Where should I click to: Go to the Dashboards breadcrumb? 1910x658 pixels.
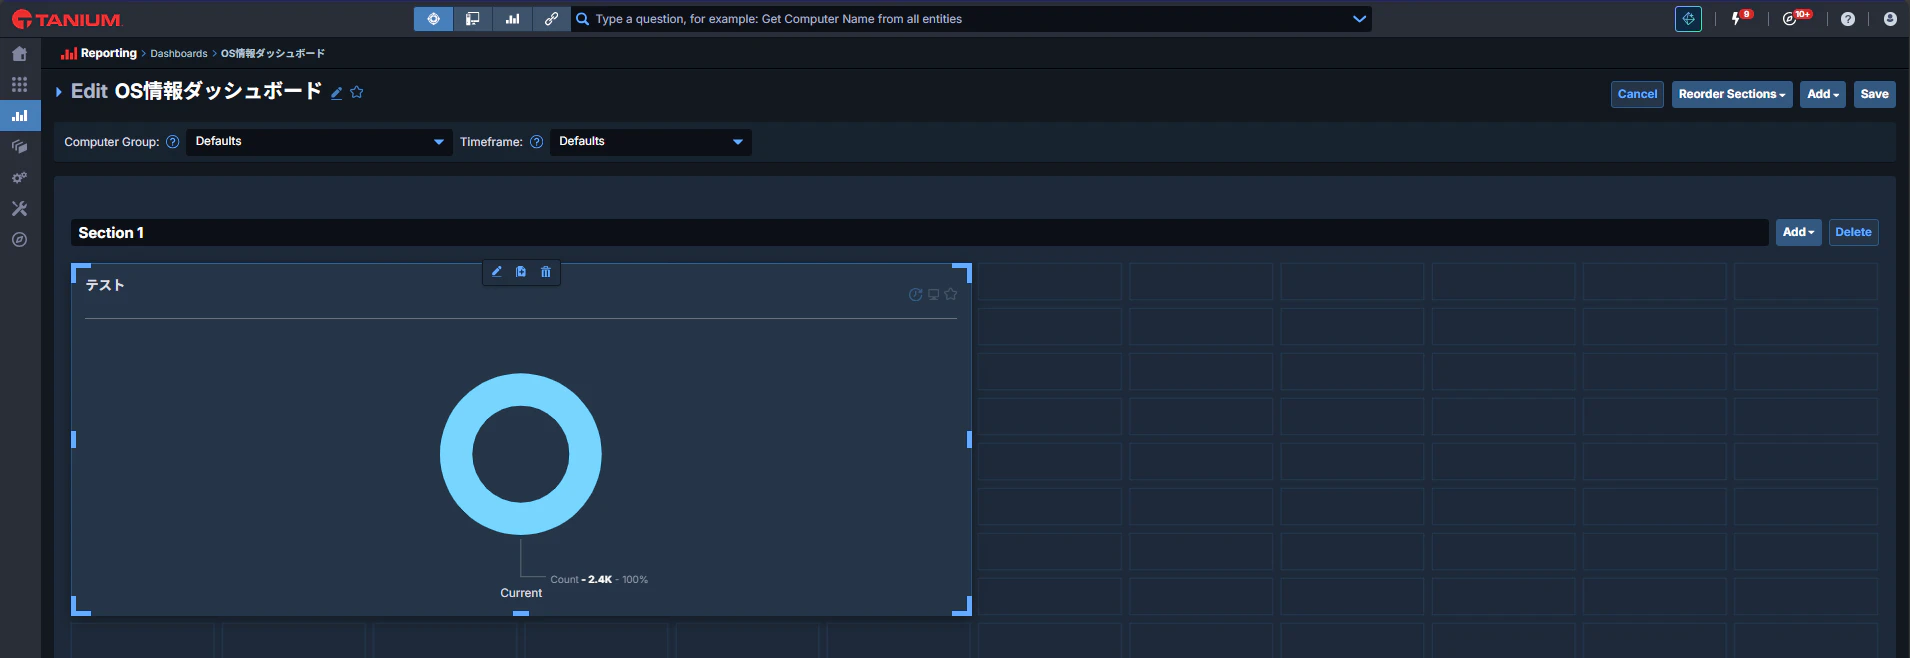(179, 54)
